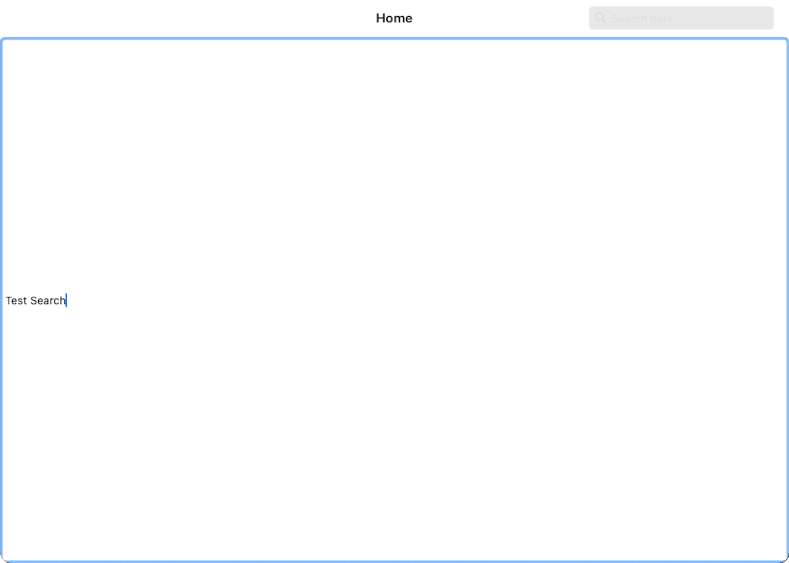
Task: Click the "Home" title text
Action: tap(394, 18)
